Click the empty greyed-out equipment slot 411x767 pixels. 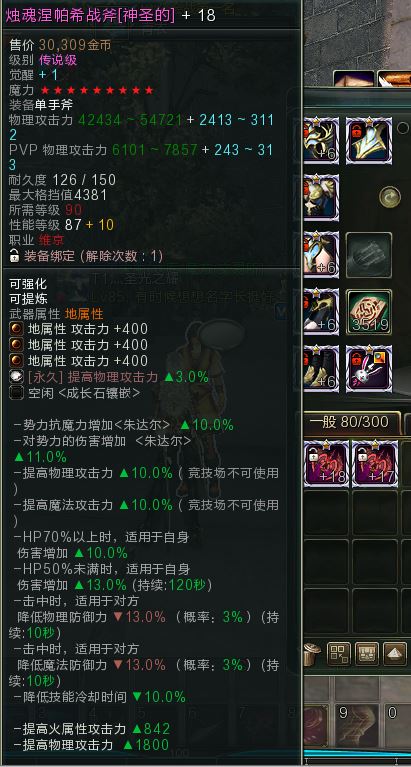[x=369, y=255]
